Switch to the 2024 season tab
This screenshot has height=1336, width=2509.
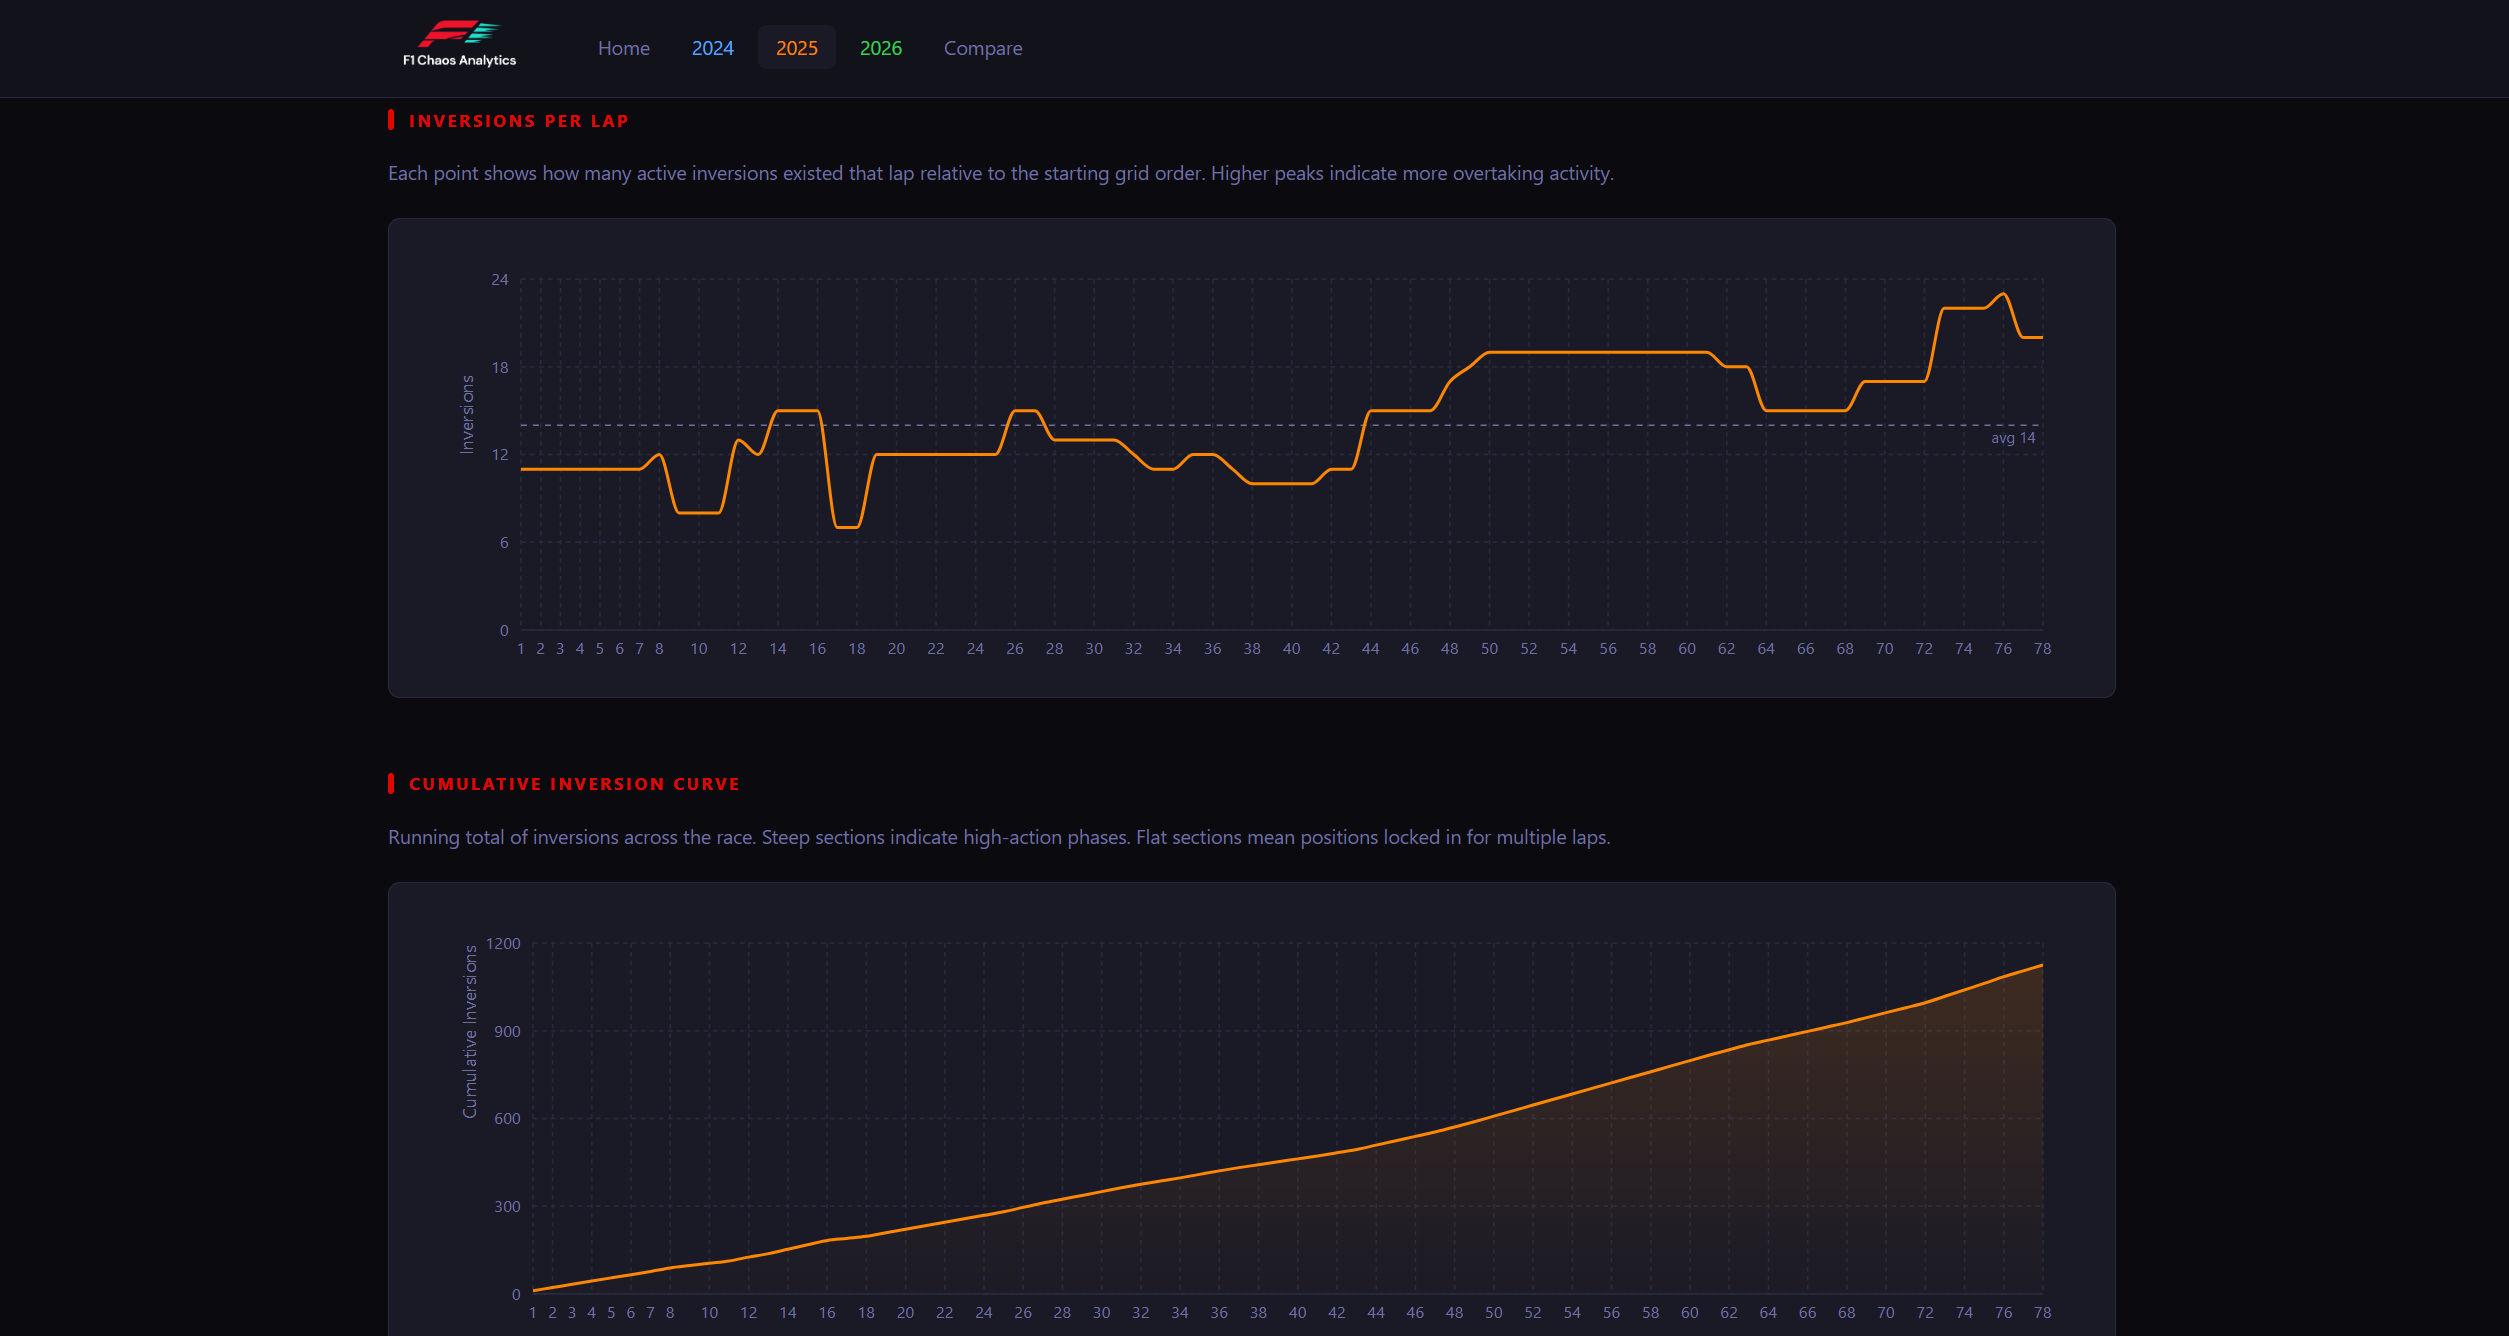point(712,48)
